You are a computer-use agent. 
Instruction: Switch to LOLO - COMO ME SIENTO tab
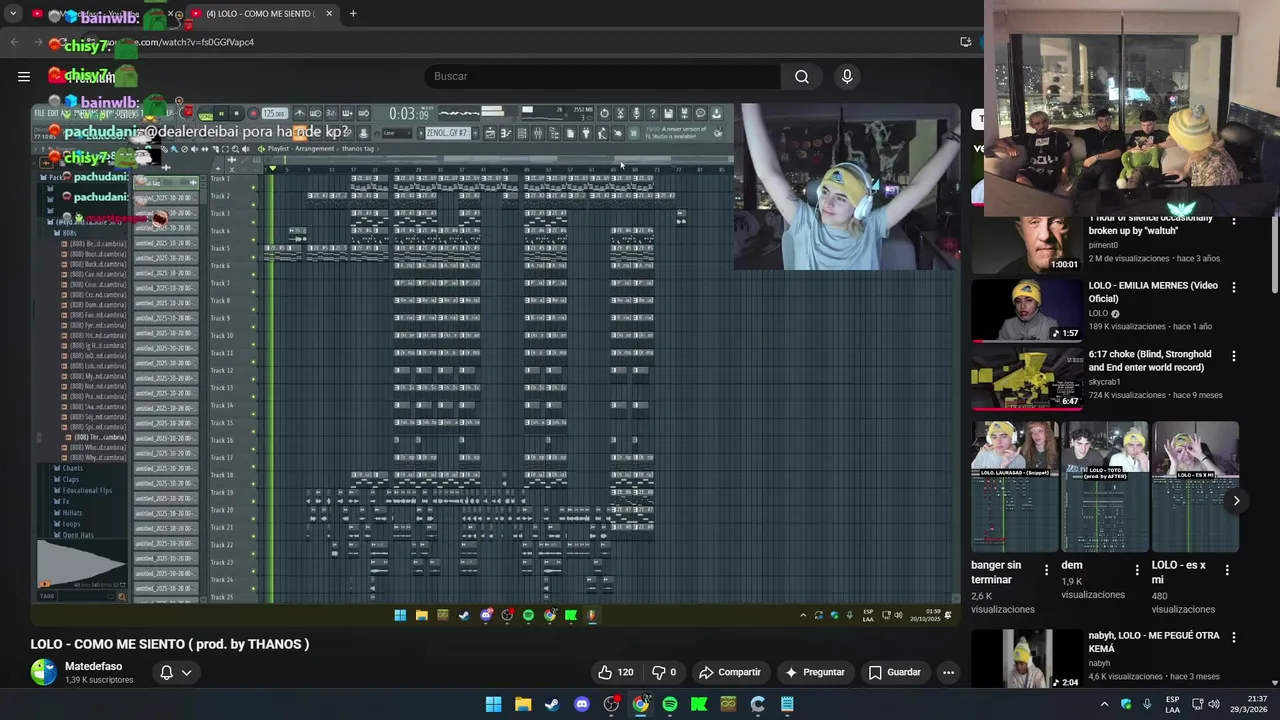(262, 14)
